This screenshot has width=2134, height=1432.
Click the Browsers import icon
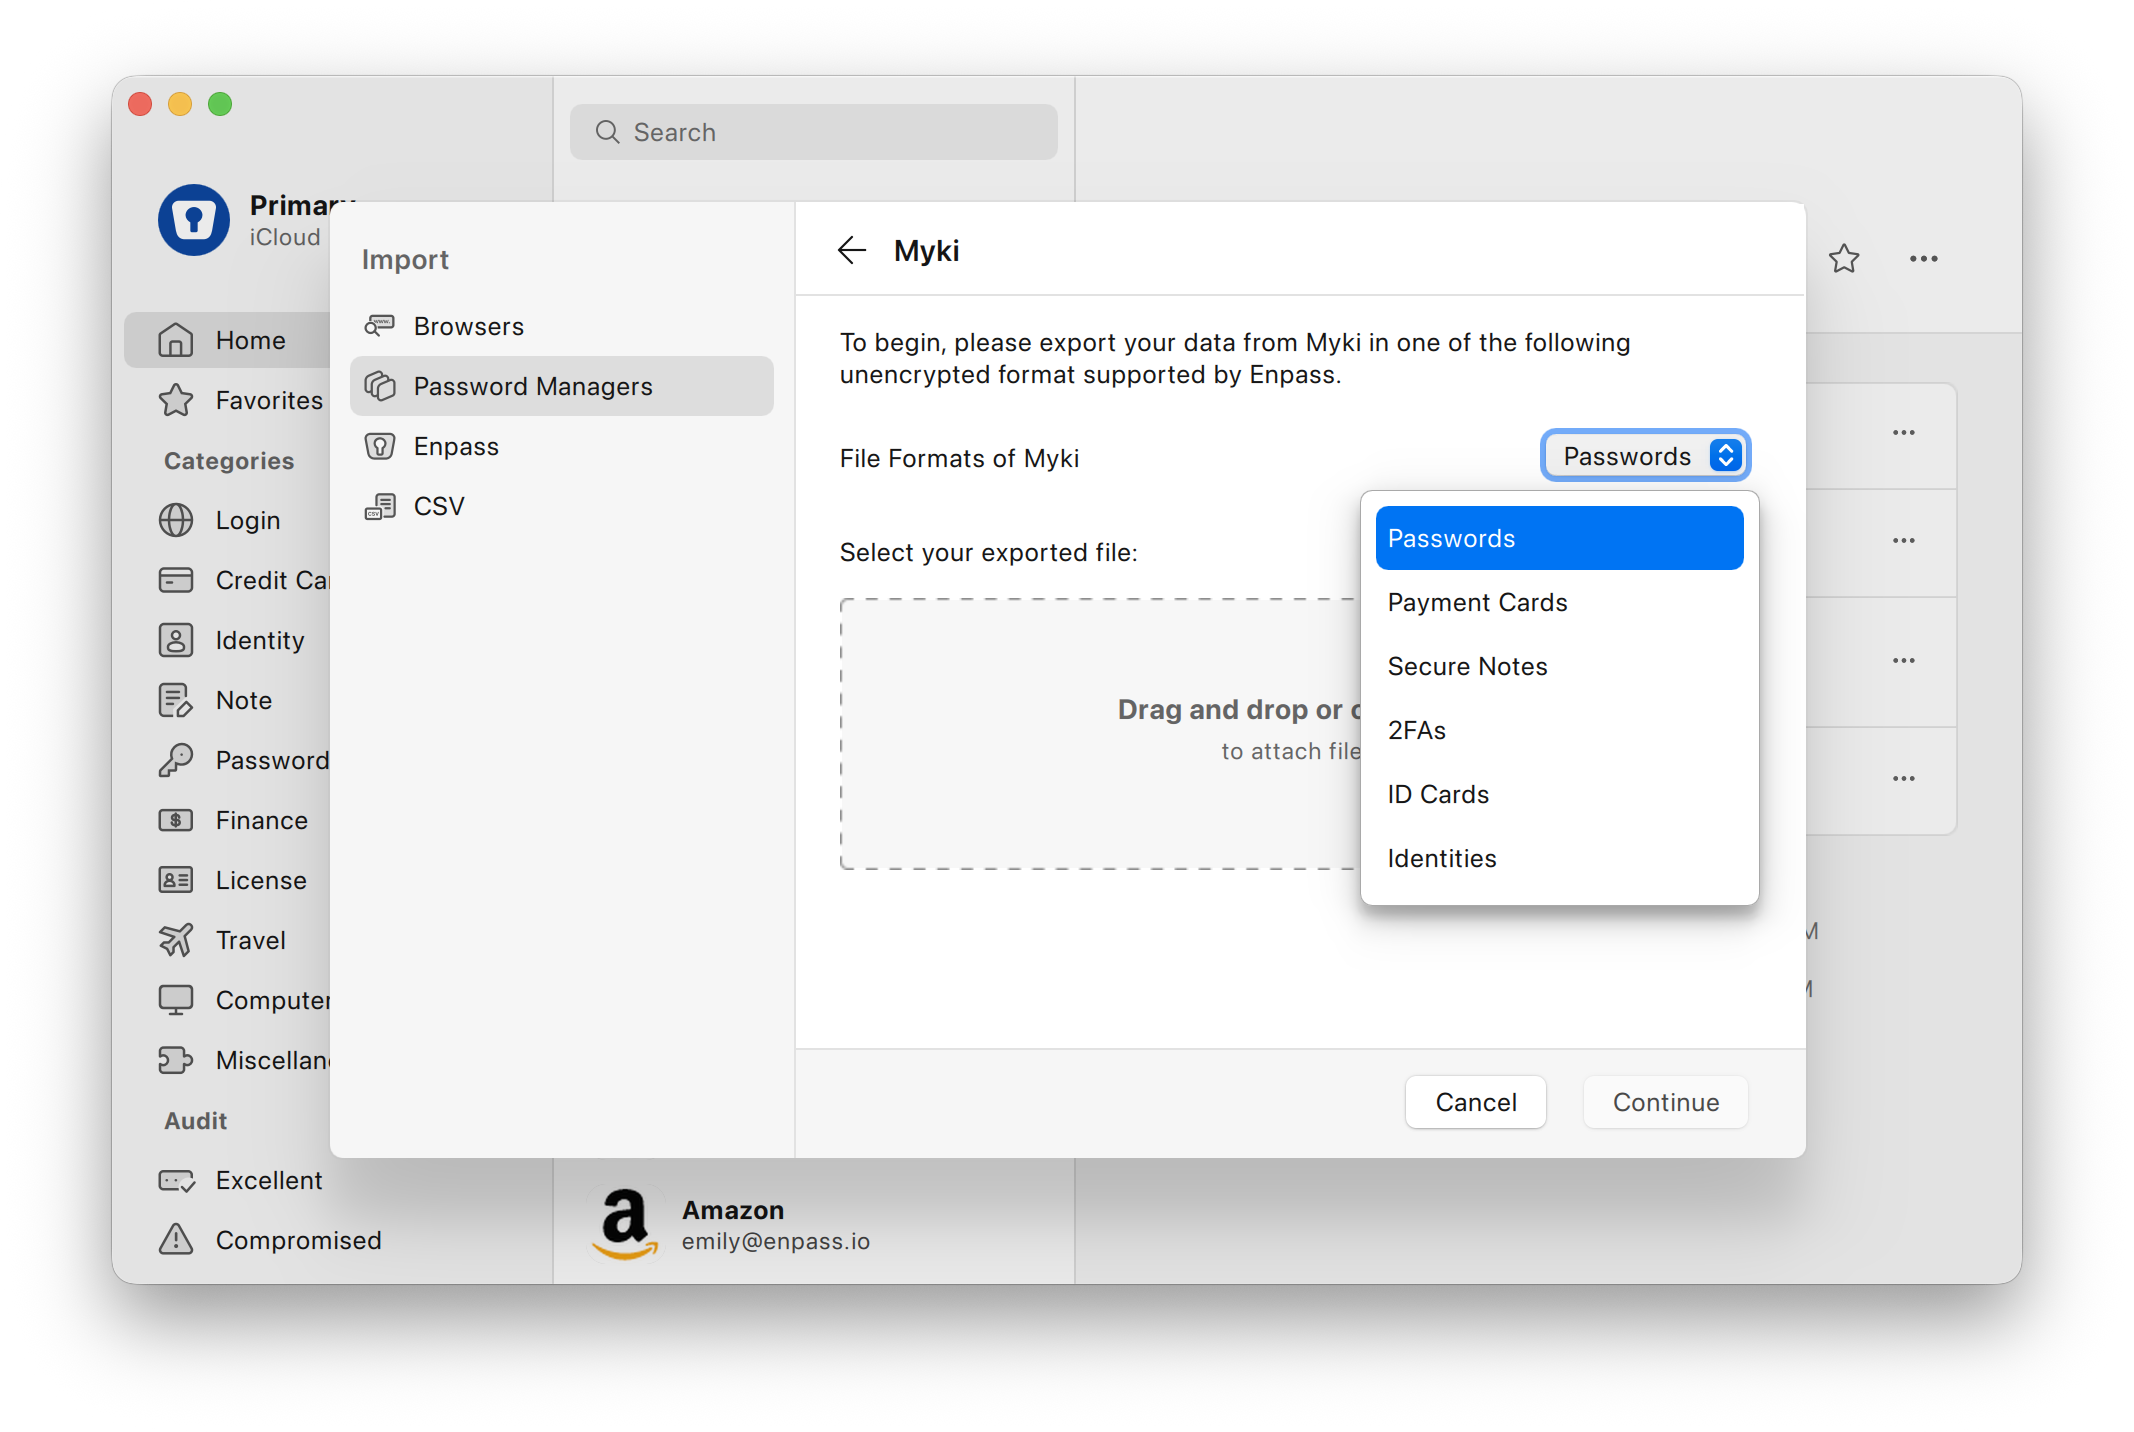[x=380, y=326]
